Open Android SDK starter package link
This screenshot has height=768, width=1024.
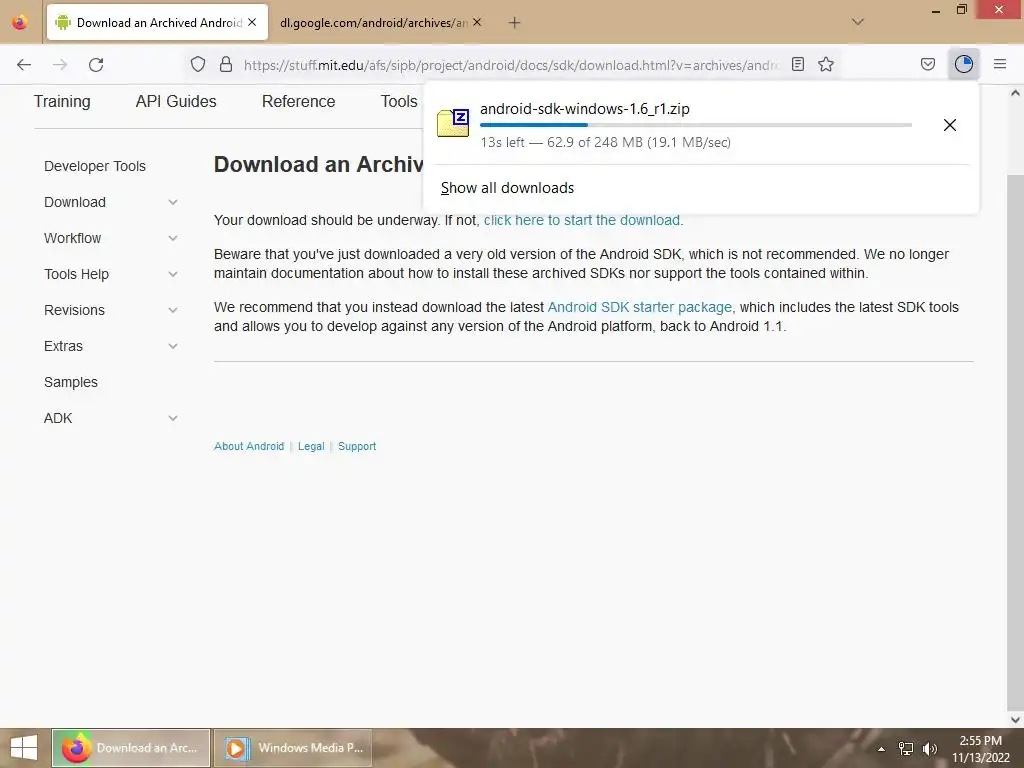[639, 307]
